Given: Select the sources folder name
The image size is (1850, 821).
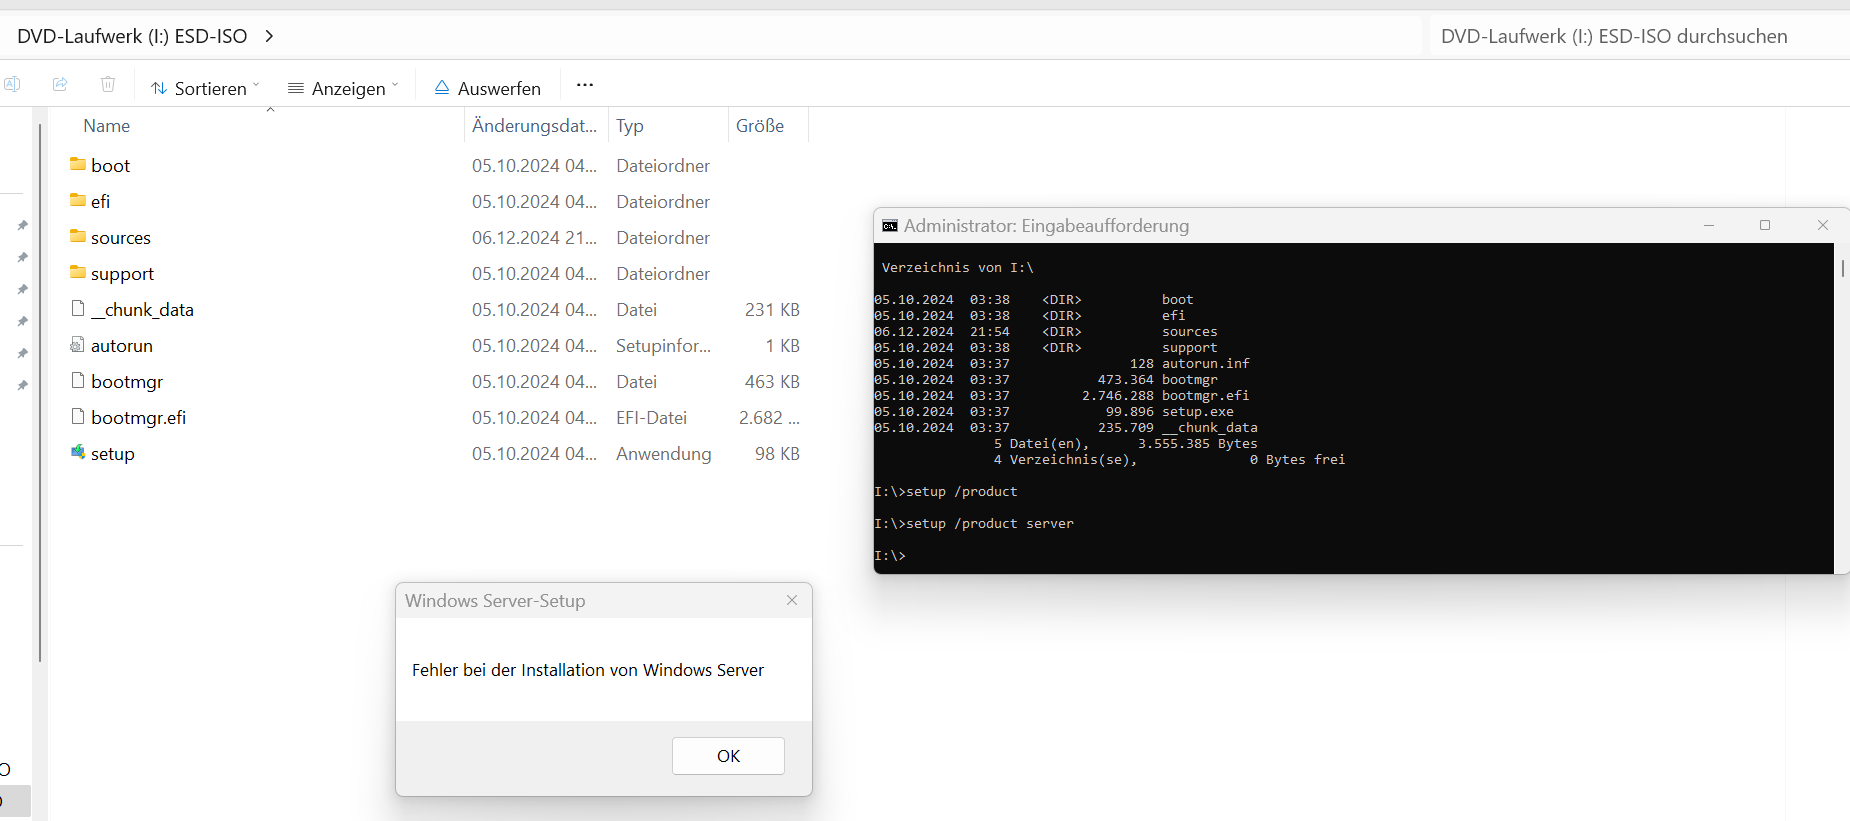Looking at the screenshot, I should (x=121, y=238).
